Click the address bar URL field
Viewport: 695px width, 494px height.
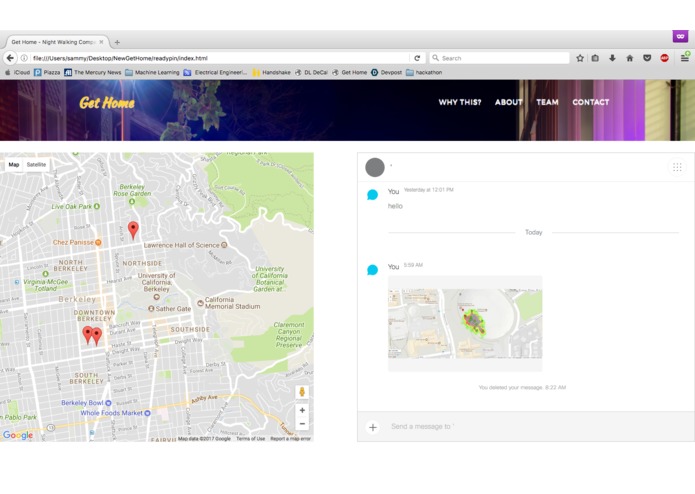coord(219,58)
